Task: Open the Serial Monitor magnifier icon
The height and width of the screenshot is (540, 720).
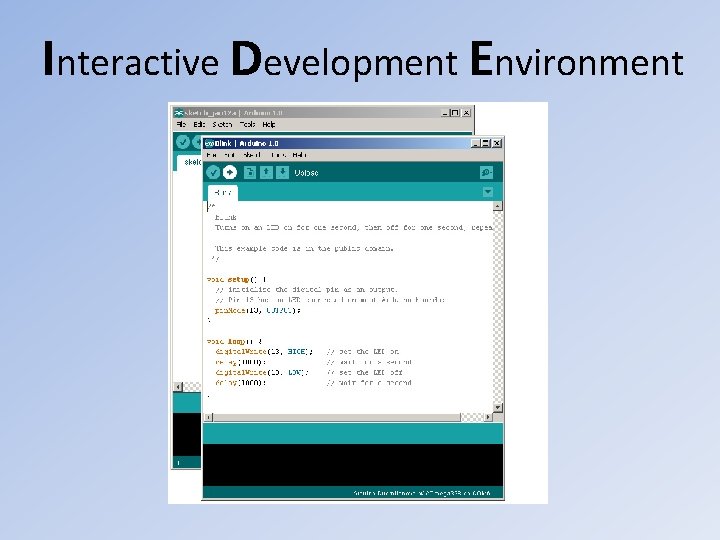Action: tap(486, 172)
